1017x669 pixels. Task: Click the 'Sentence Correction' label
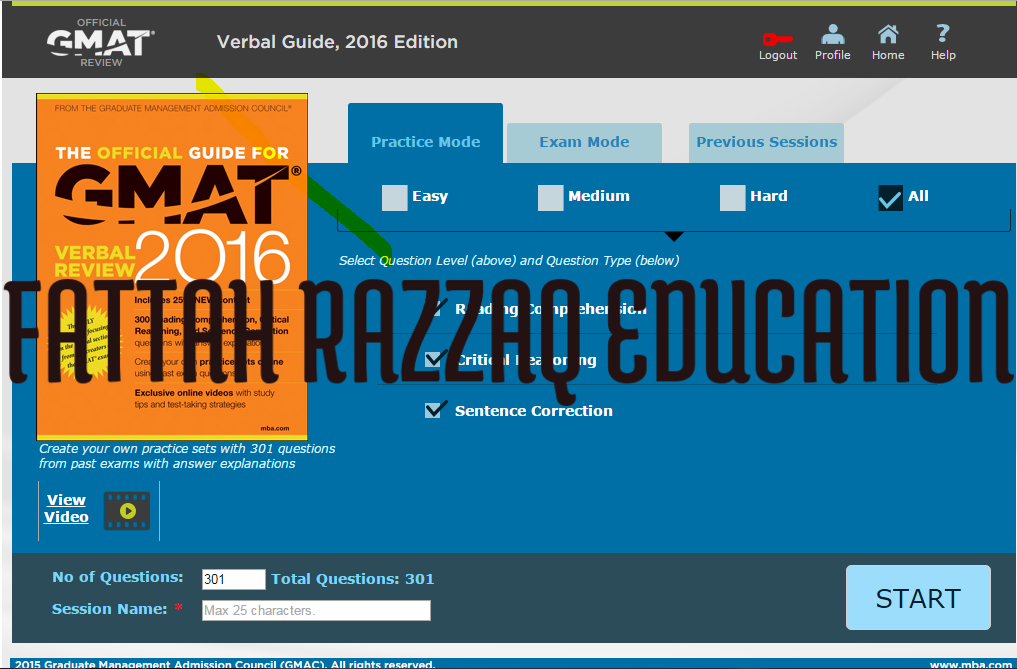(533, 411)
